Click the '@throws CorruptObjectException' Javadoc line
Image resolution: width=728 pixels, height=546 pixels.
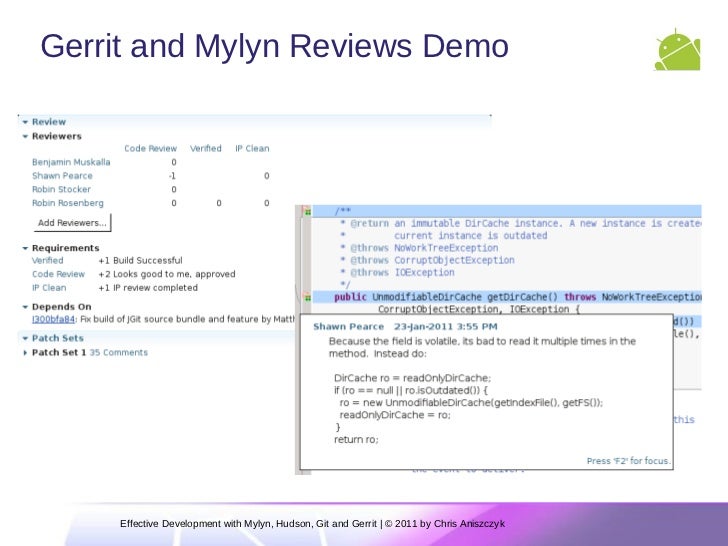428,260
